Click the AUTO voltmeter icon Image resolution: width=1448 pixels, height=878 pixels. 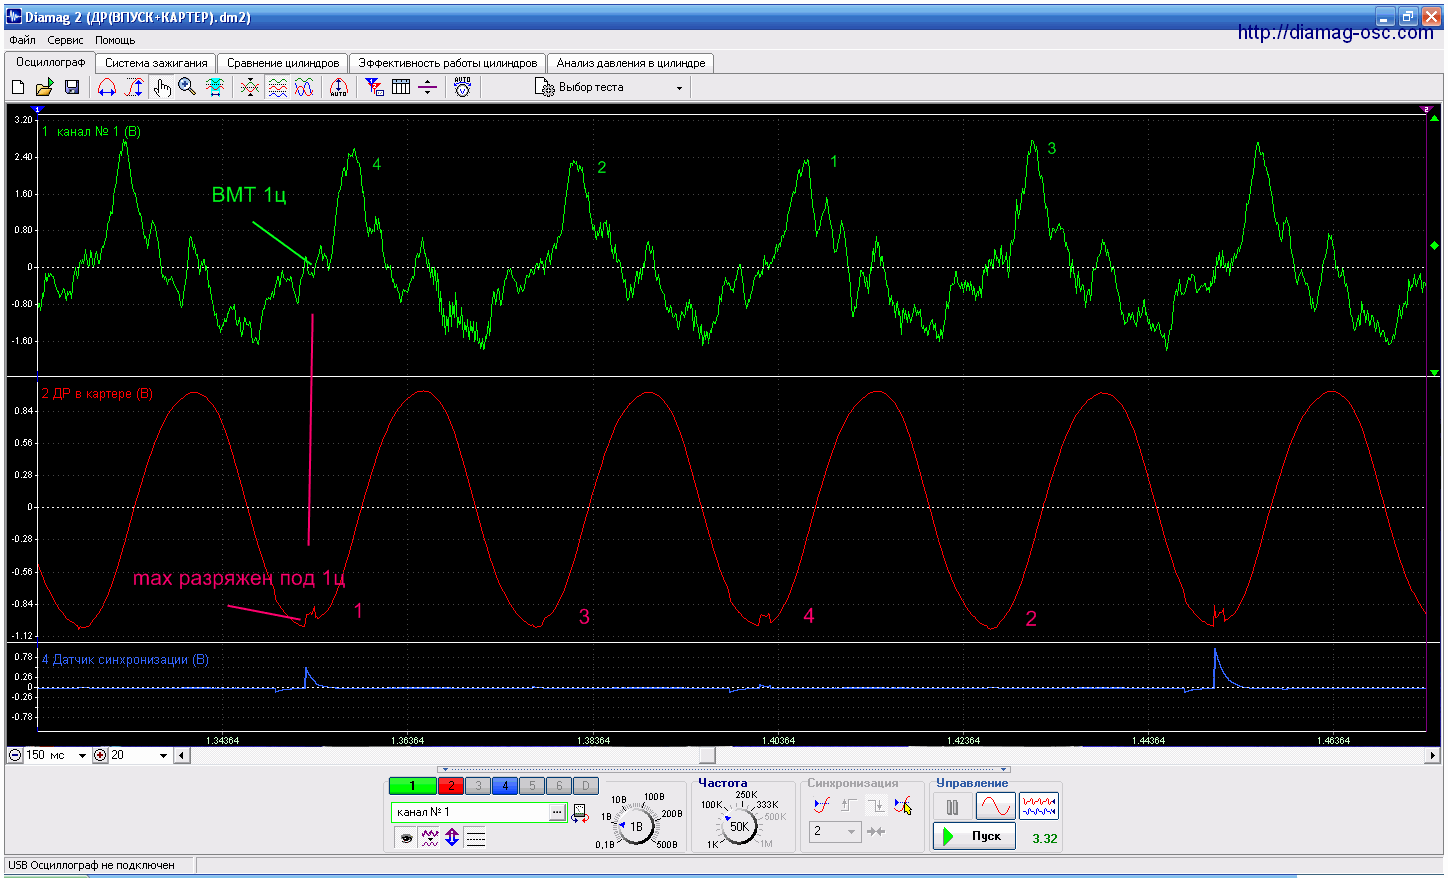(462, 87)
